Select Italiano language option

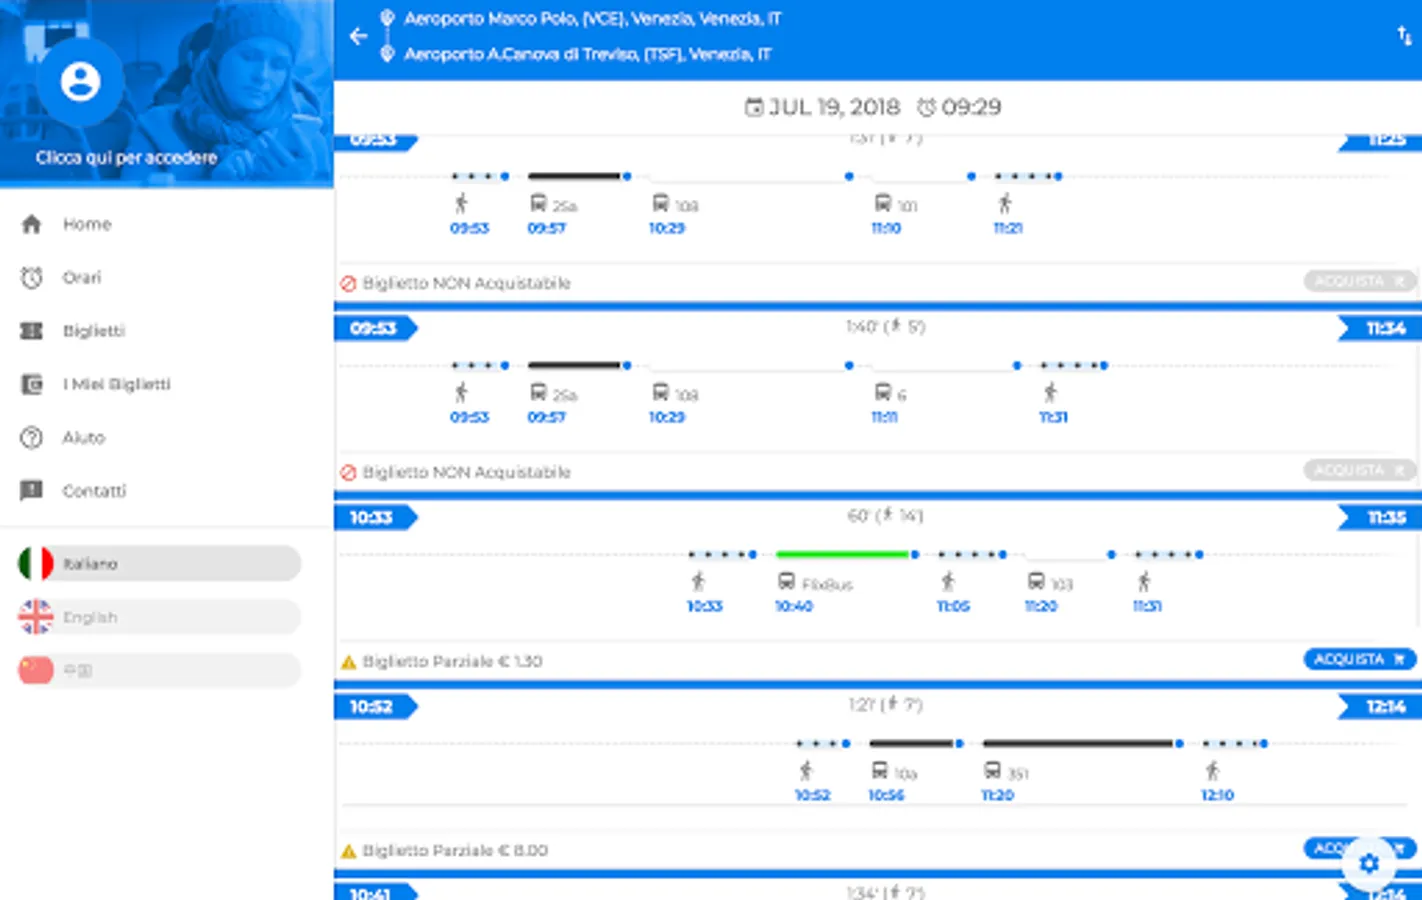[160, 564]
